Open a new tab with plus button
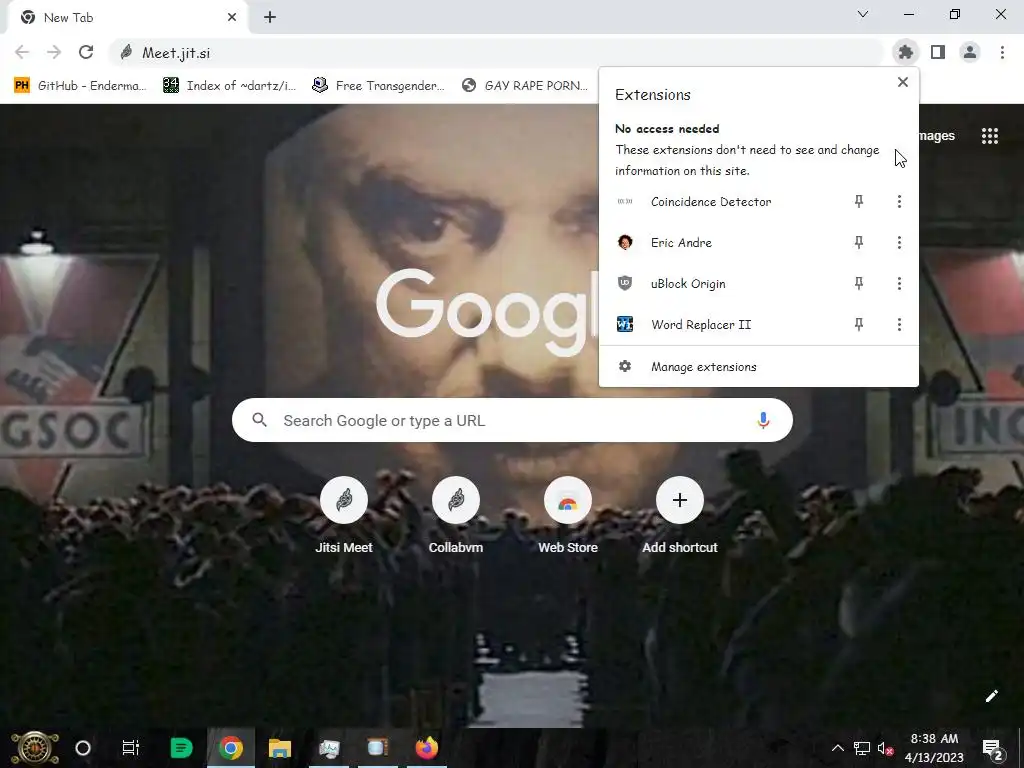The image size is (1024, 768). coord(270,18)
